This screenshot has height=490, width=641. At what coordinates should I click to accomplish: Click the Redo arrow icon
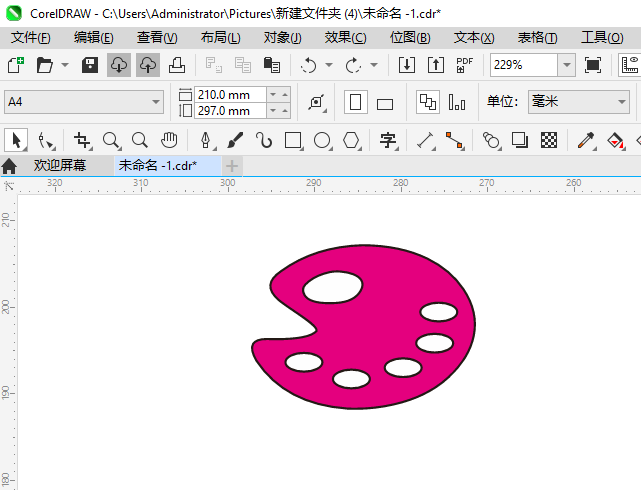tap(353, 65)
